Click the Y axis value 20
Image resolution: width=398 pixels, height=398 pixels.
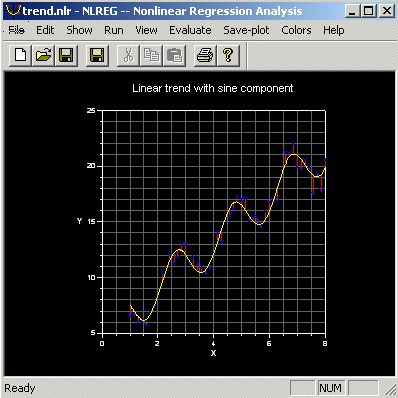coord(91,166)
